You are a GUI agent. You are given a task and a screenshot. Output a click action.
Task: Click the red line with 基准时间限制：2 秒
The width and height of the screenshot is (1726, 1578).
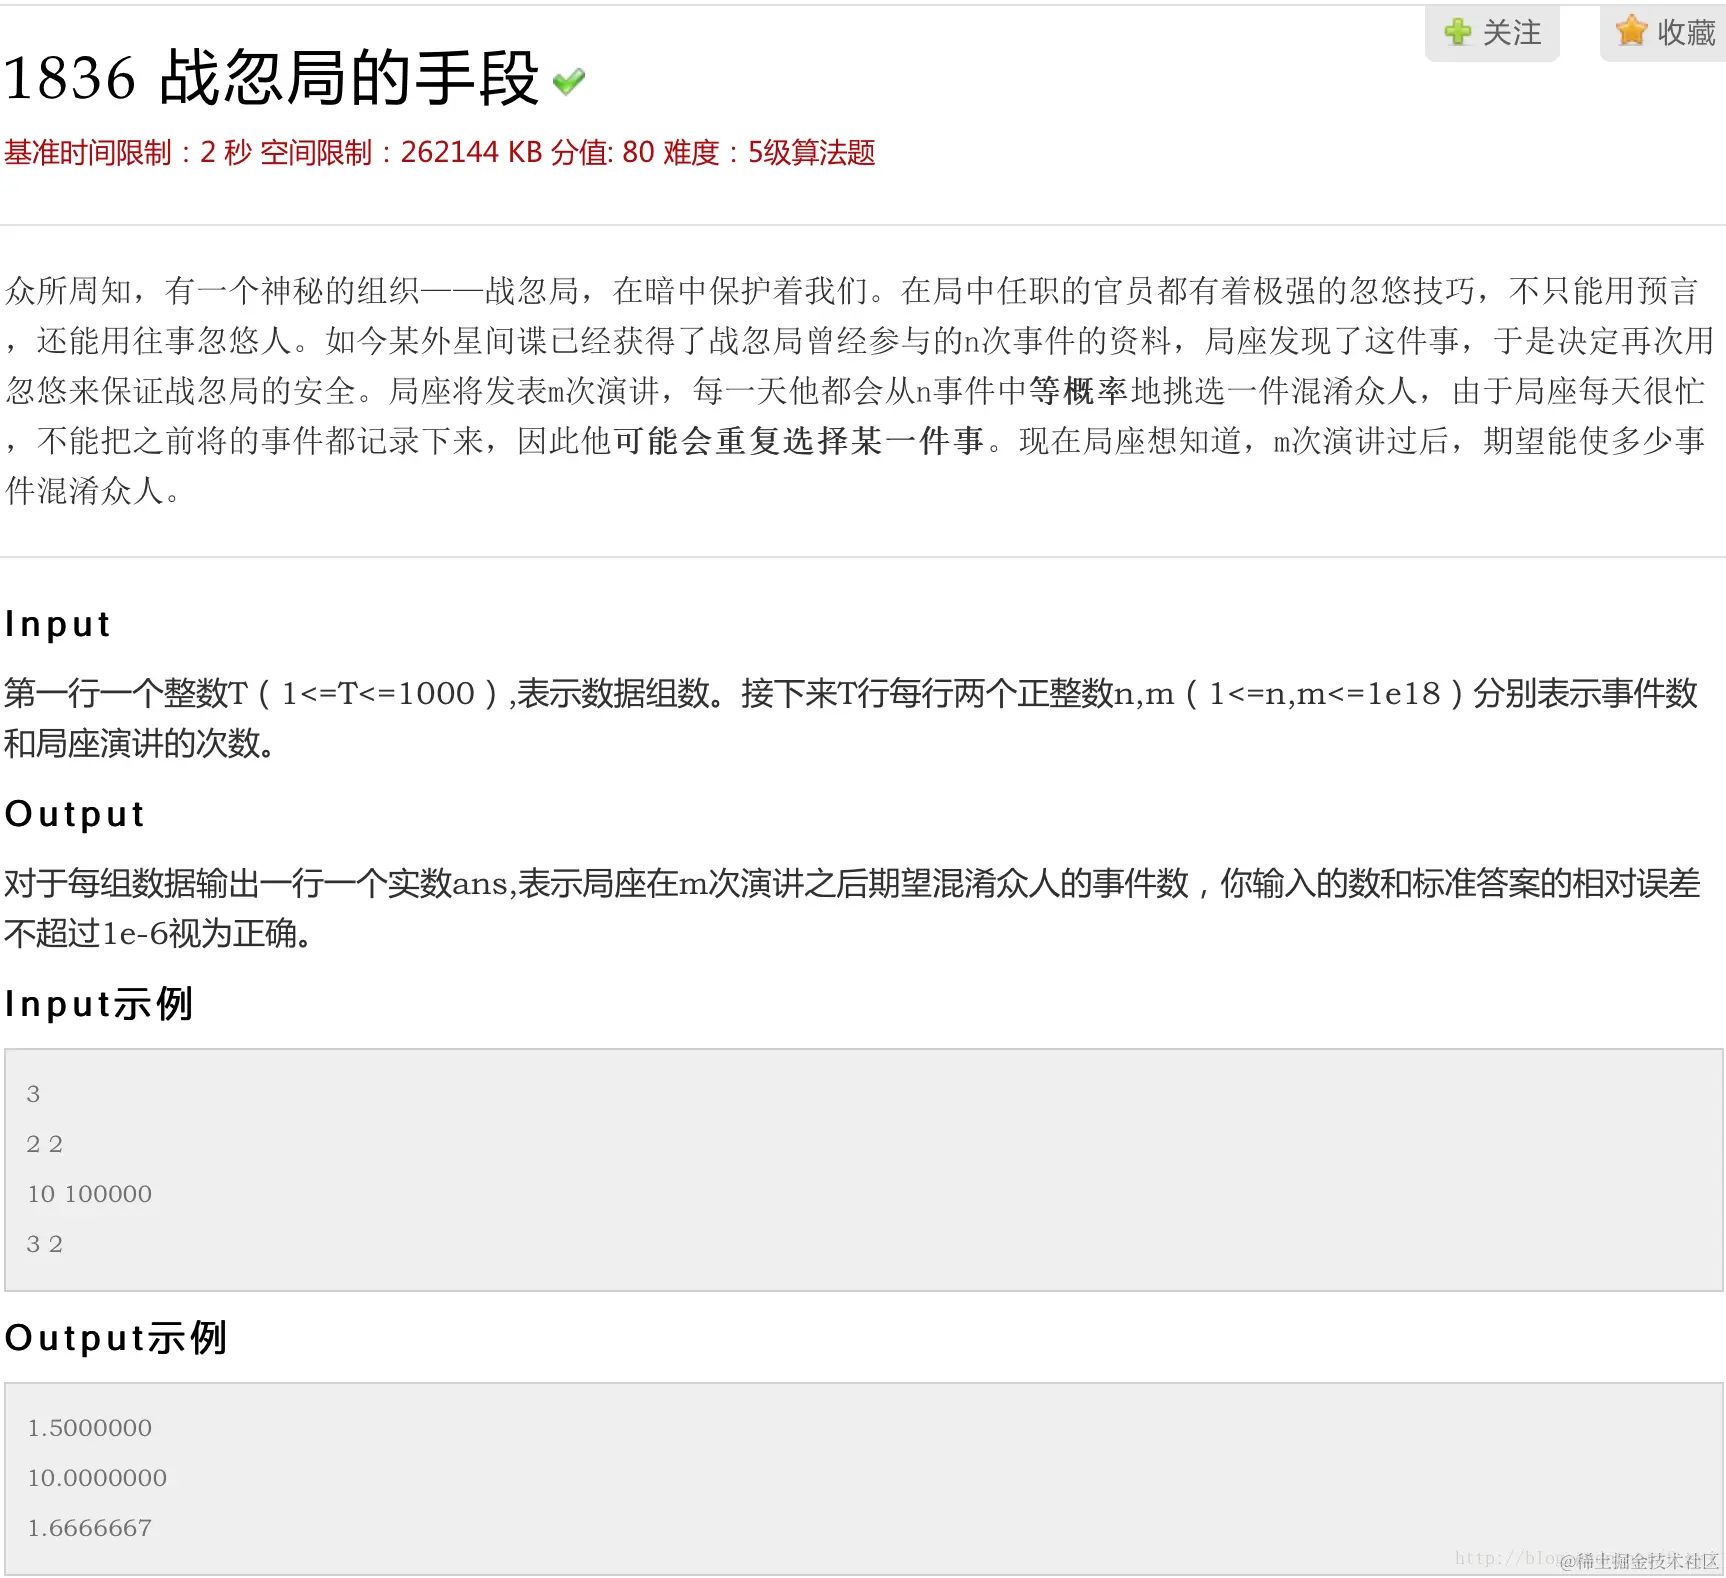440,153
